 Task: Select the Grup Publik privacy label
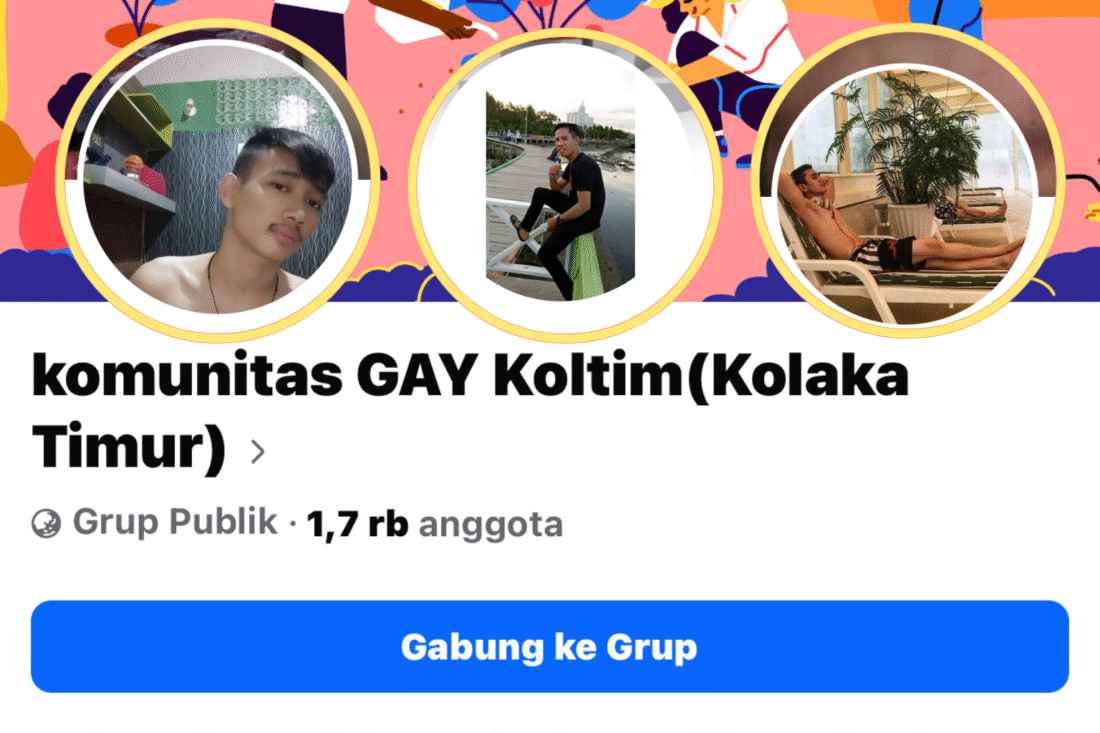coord(175,522)
